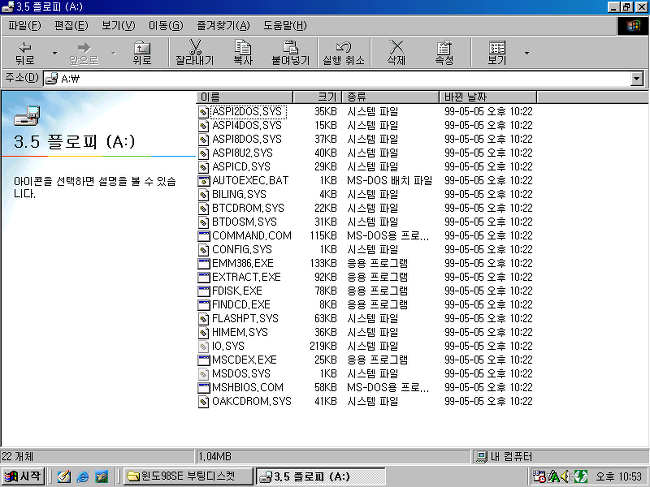Screen dimensions: 650x487
Task: Open the 즐겨찾기(A) menu
Action: click(x=223, y=26)
